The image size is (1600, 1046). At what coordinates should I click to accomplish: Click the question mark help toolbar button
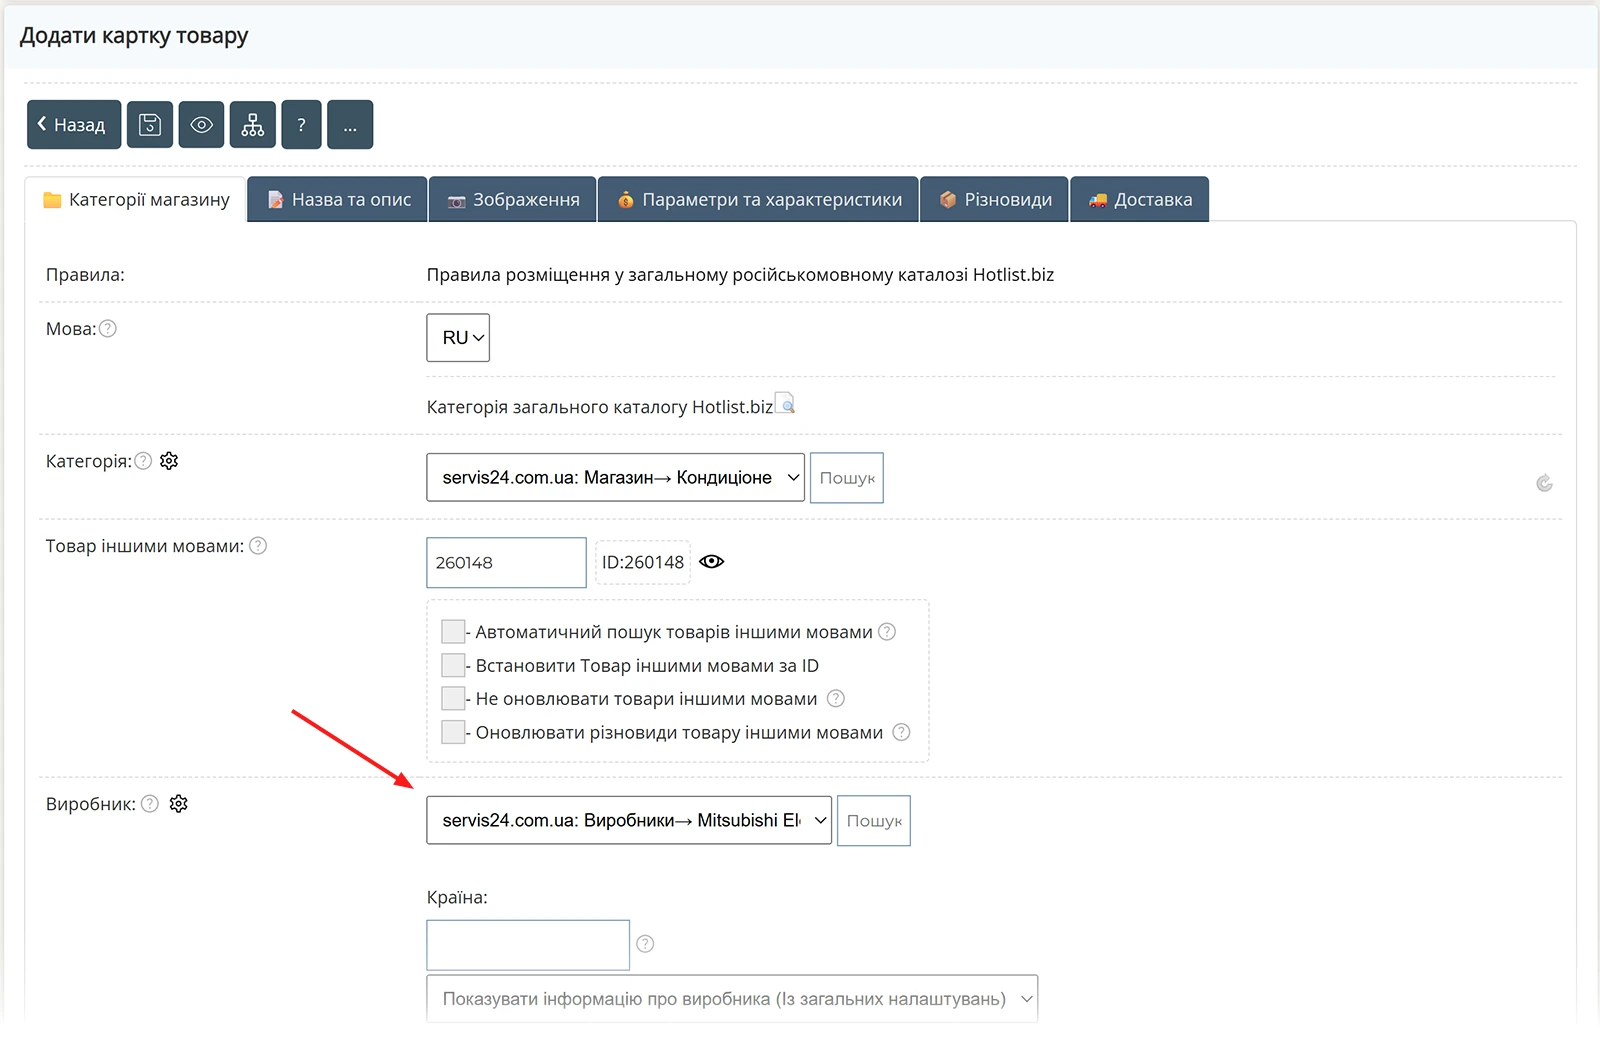point(301,125)
